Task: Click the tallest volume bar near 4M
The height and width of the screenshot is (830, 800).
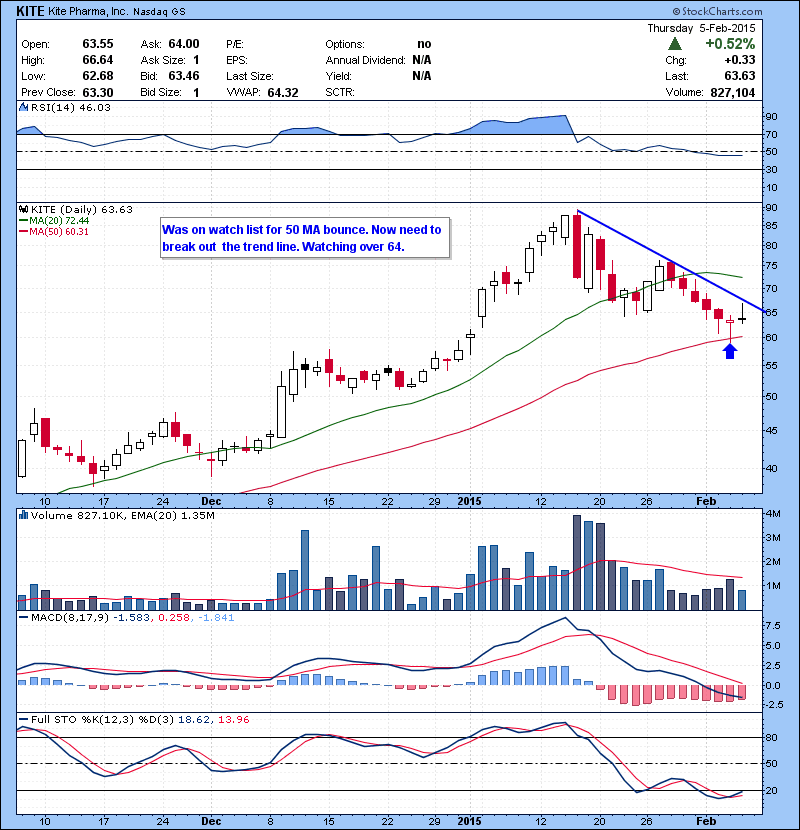Action: point(577,563)
